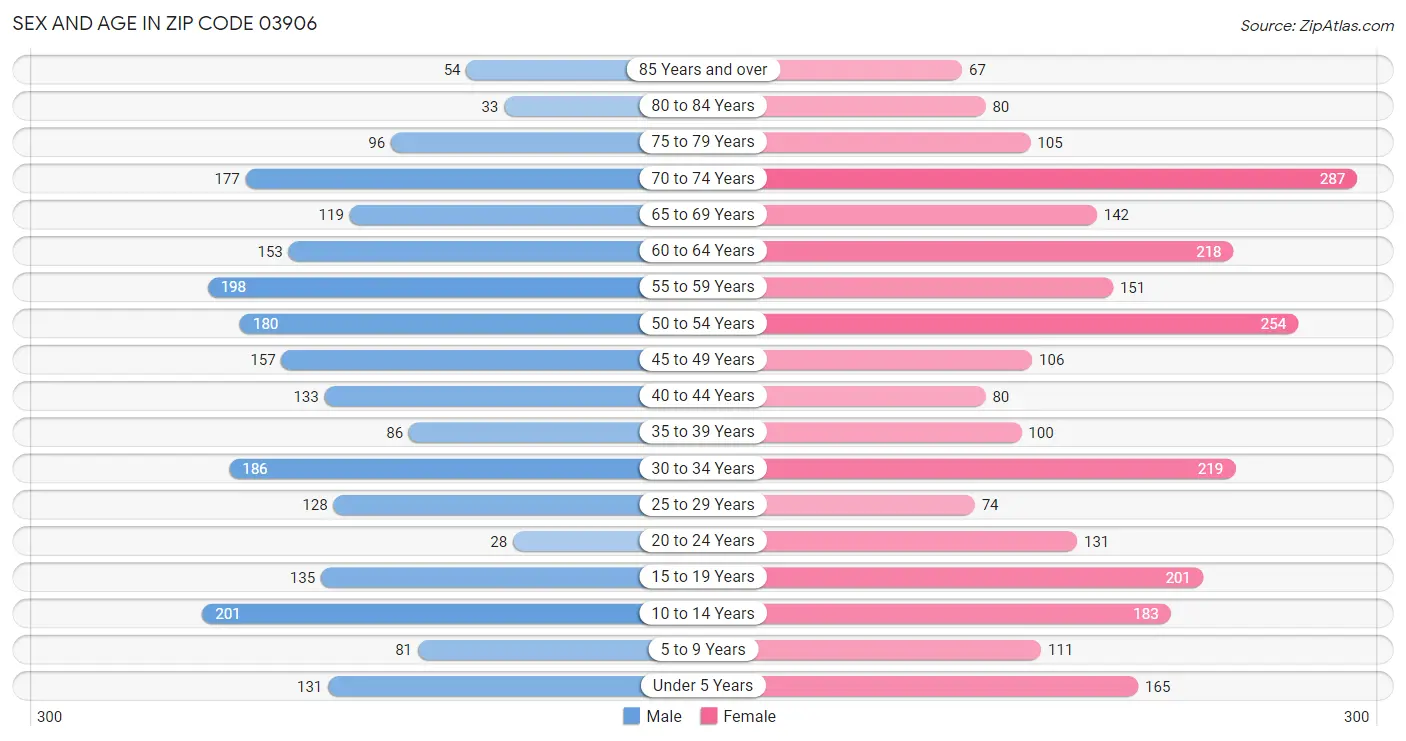
Task: Click the 30 to 34 Years label
Action: (x=703, y=469)
